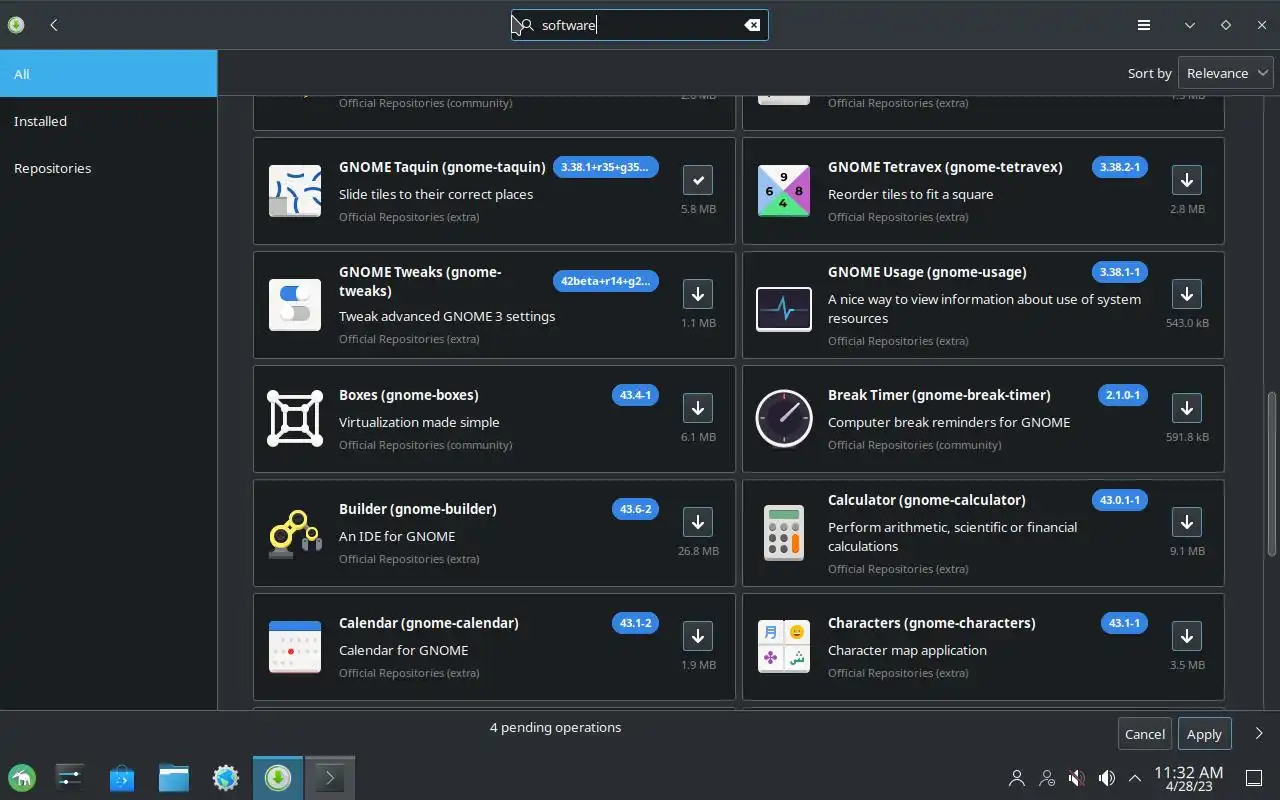
Task: Apply the pending operations
Action: 1204,734
